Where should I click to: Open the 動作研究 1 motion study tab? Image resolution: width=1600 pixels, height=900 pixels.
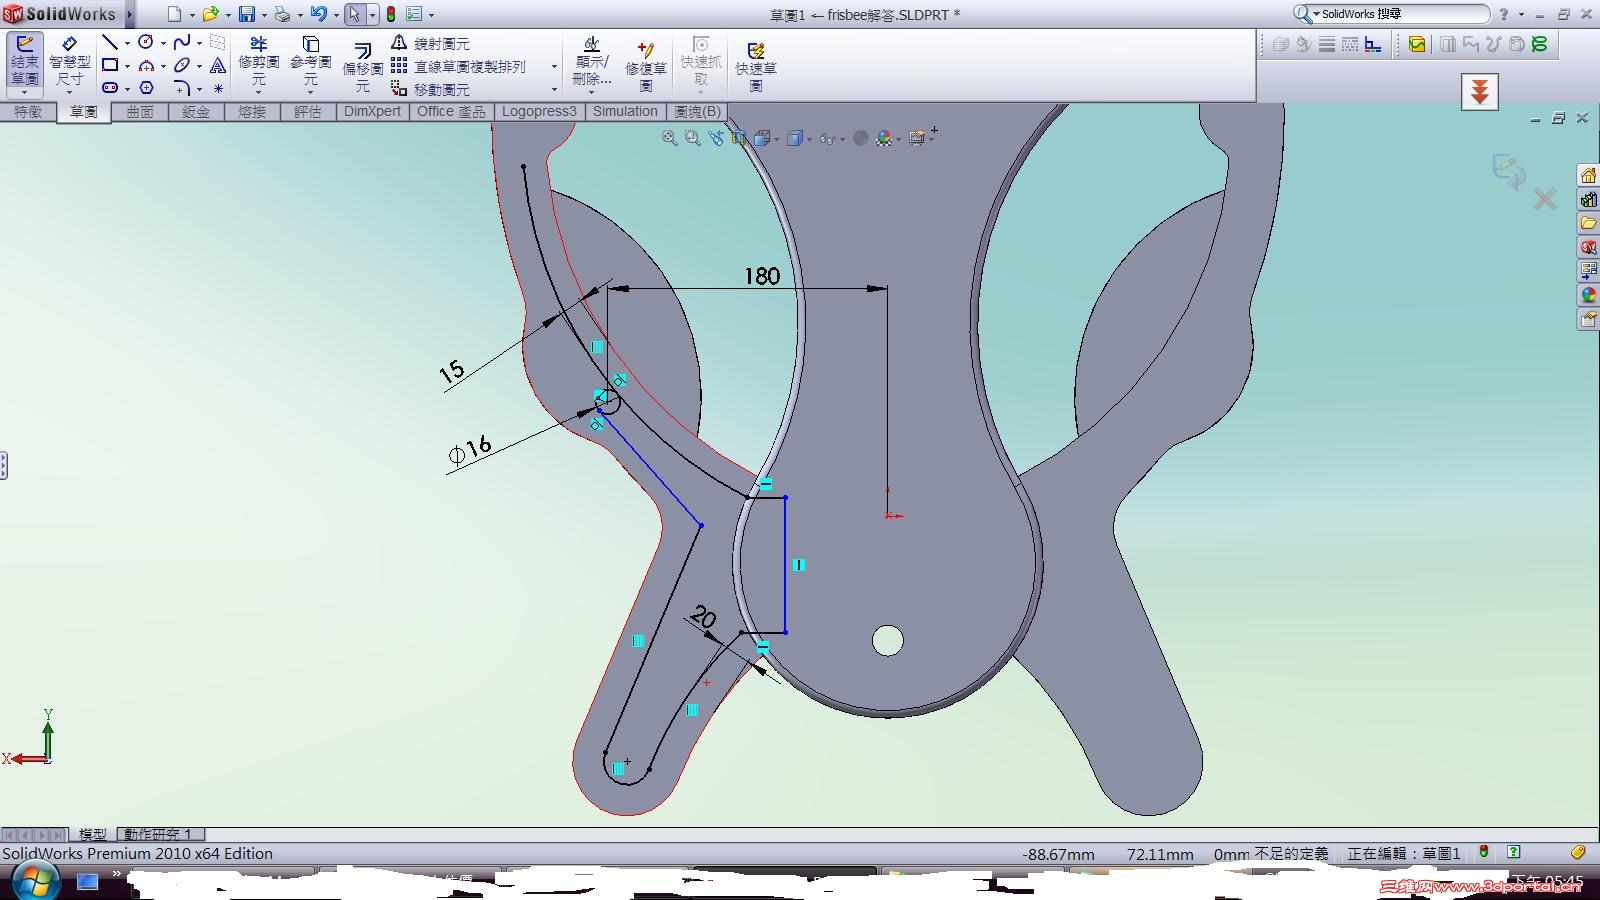[159, 834]
